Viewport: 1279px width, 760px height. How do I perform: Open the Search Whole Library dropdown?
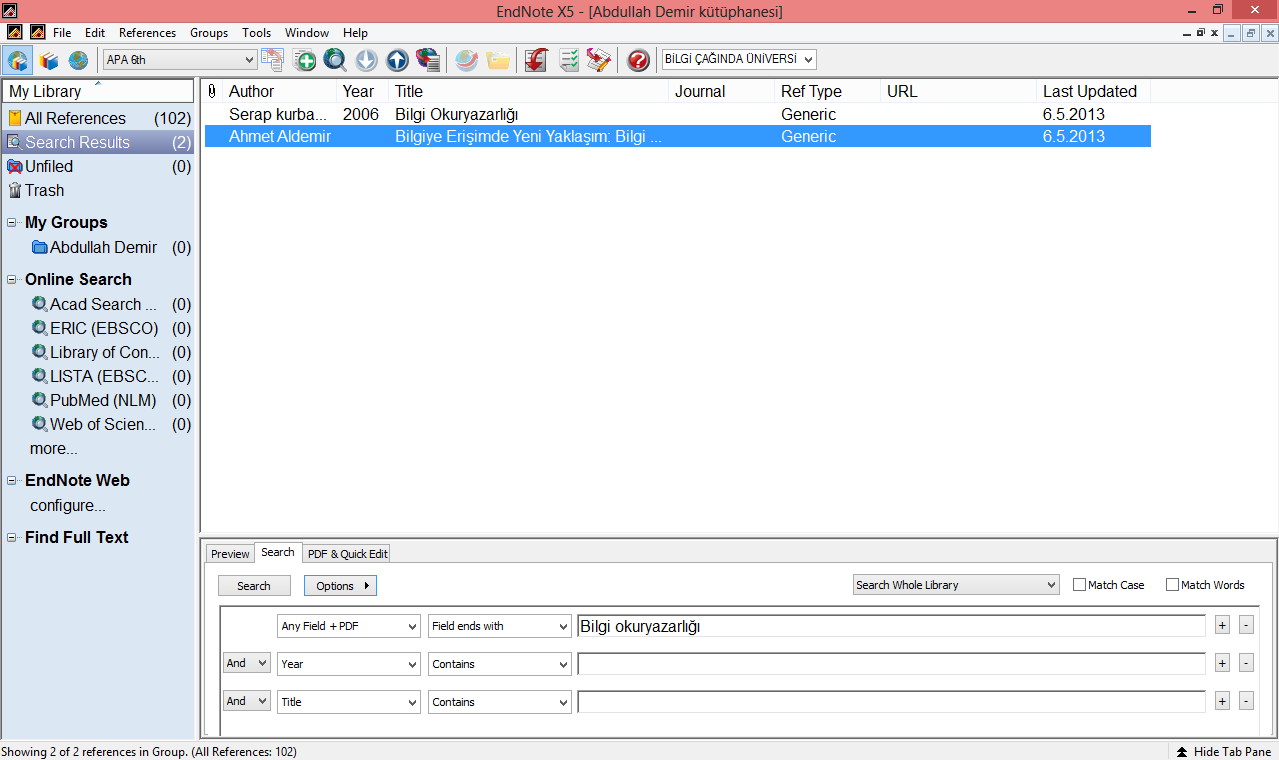point(956,585)
